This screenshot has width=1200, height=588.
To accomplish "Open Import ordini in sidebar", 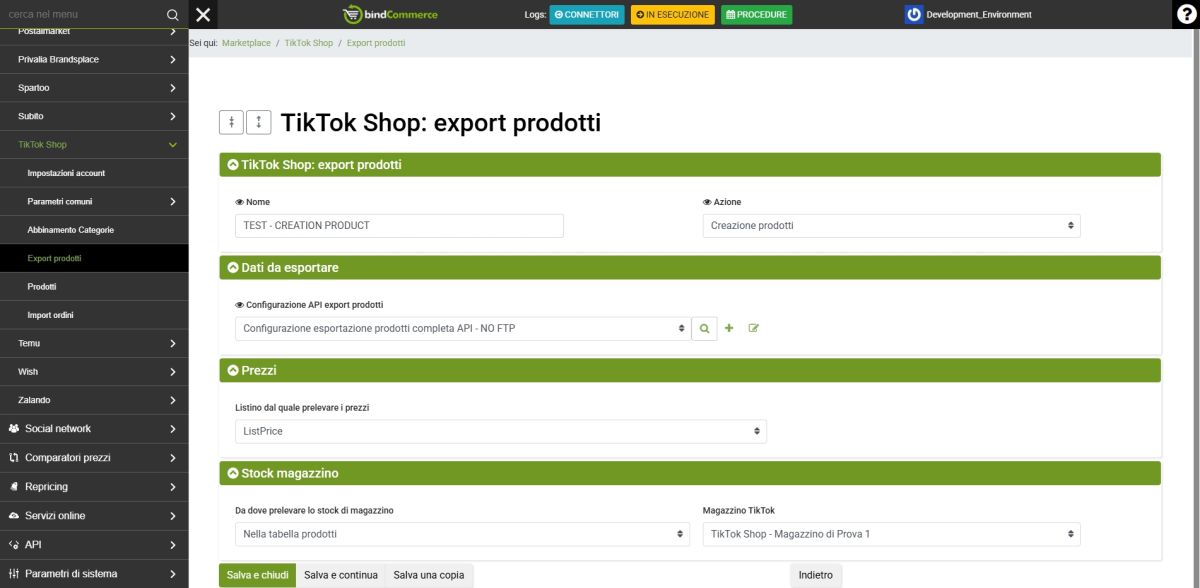I will click(94, 315).
